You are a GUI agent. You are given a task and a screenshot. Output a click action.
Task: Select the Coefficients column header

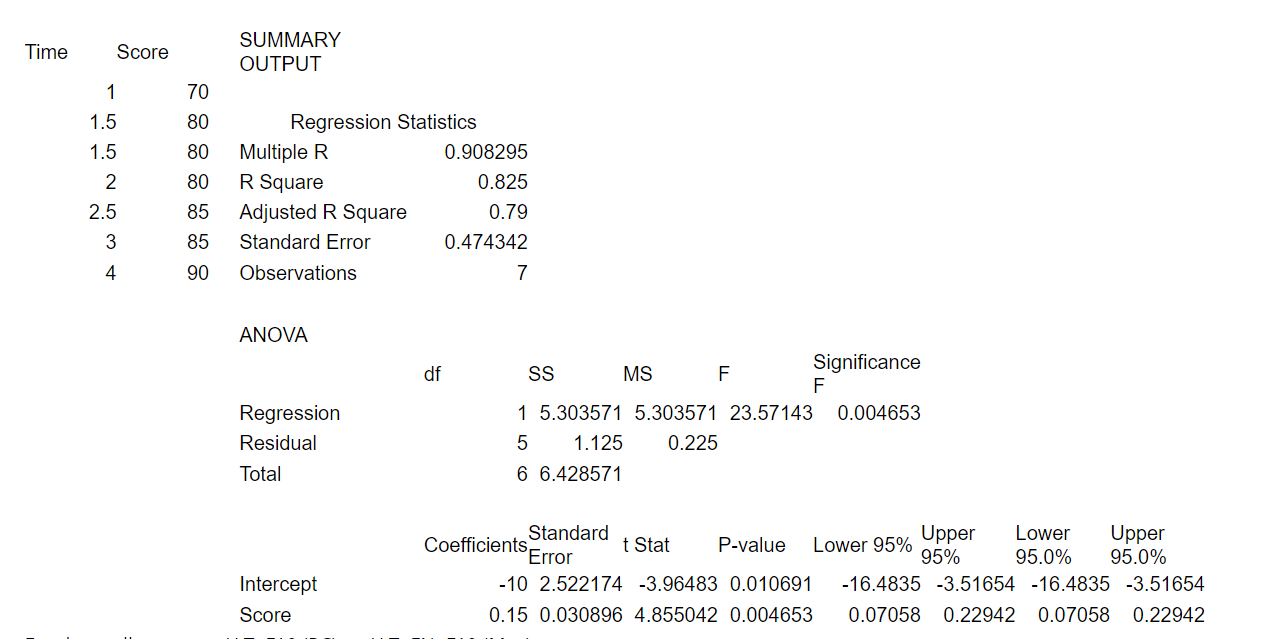pyautogui.click(x=475, y=545)
